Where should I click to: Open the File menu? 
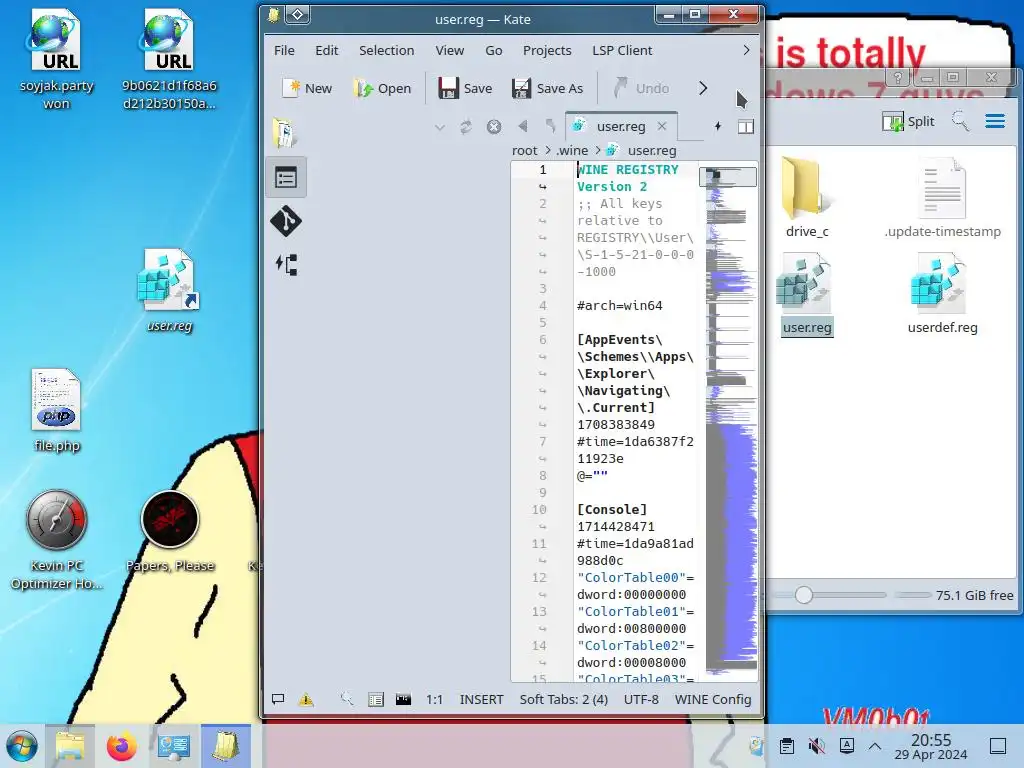point(284,50)
